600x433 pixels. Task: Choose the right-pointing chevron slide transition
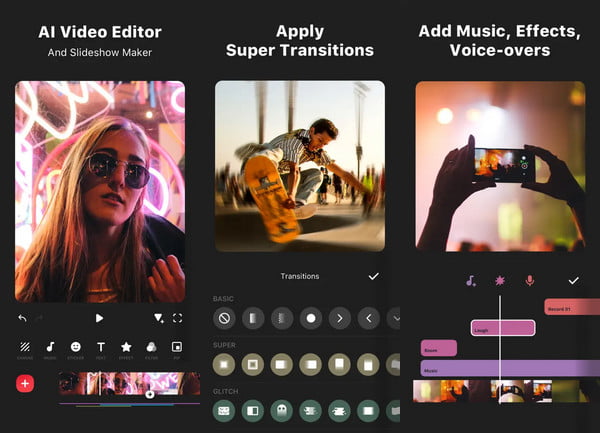(339, 318)
